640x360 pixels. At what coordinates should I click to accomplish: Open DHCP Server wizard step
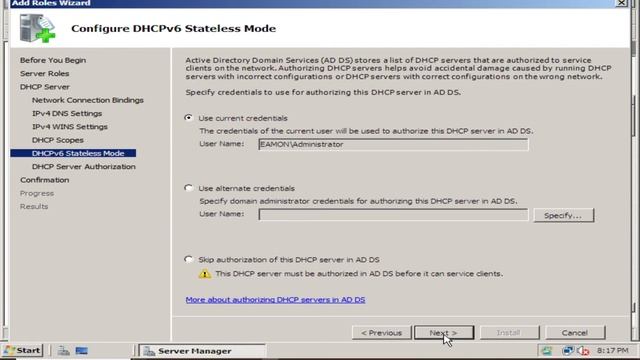44,87
